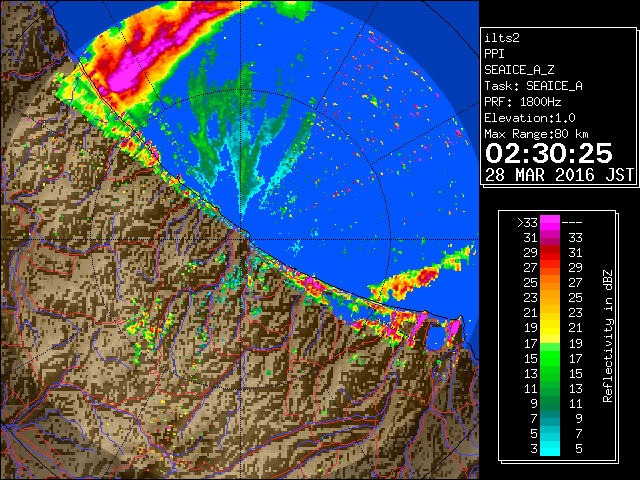Image resolution: width=640 pixels, height=480 pixels.
Task: Click the 'Elevation:1.0' text
Action: coord(530,118)
